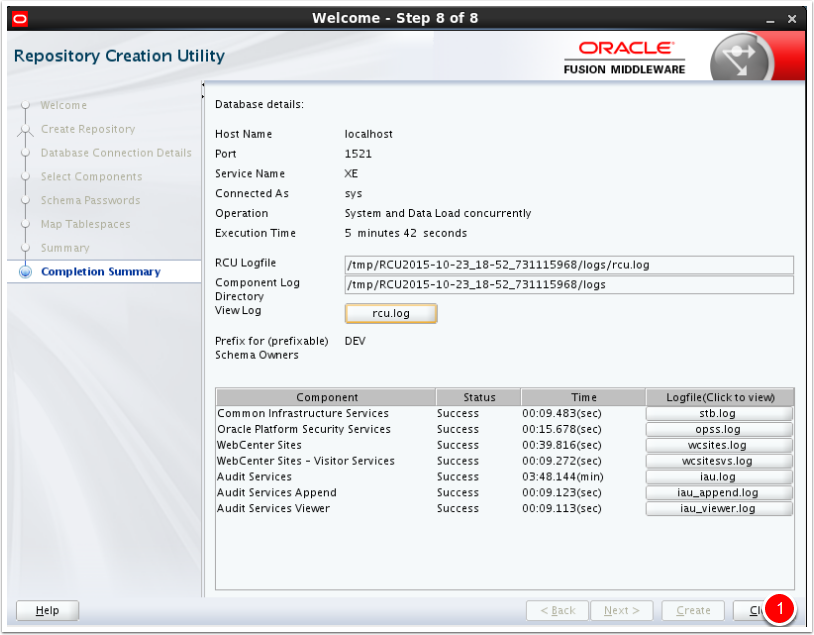The width and height of the screenshot is (814, 635).
Task: Click the Status column header
Action: pyautogui.click(x=479, y=397)
